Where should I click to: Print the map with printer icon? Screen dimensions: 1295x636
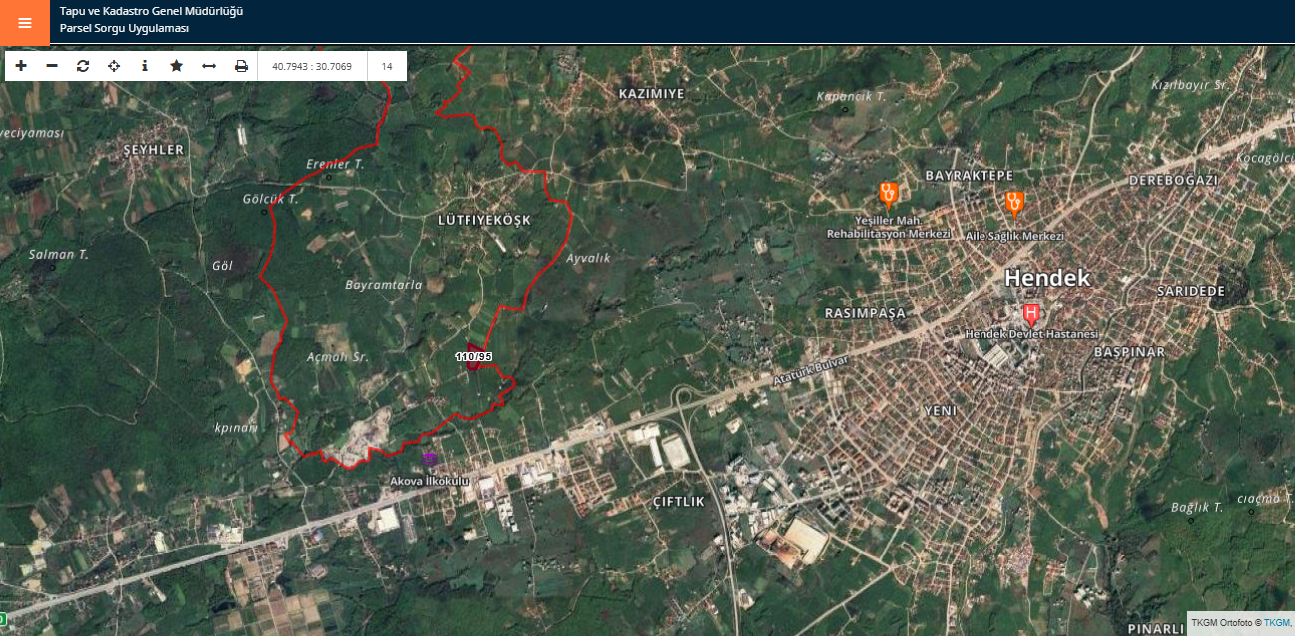(241, 66)
